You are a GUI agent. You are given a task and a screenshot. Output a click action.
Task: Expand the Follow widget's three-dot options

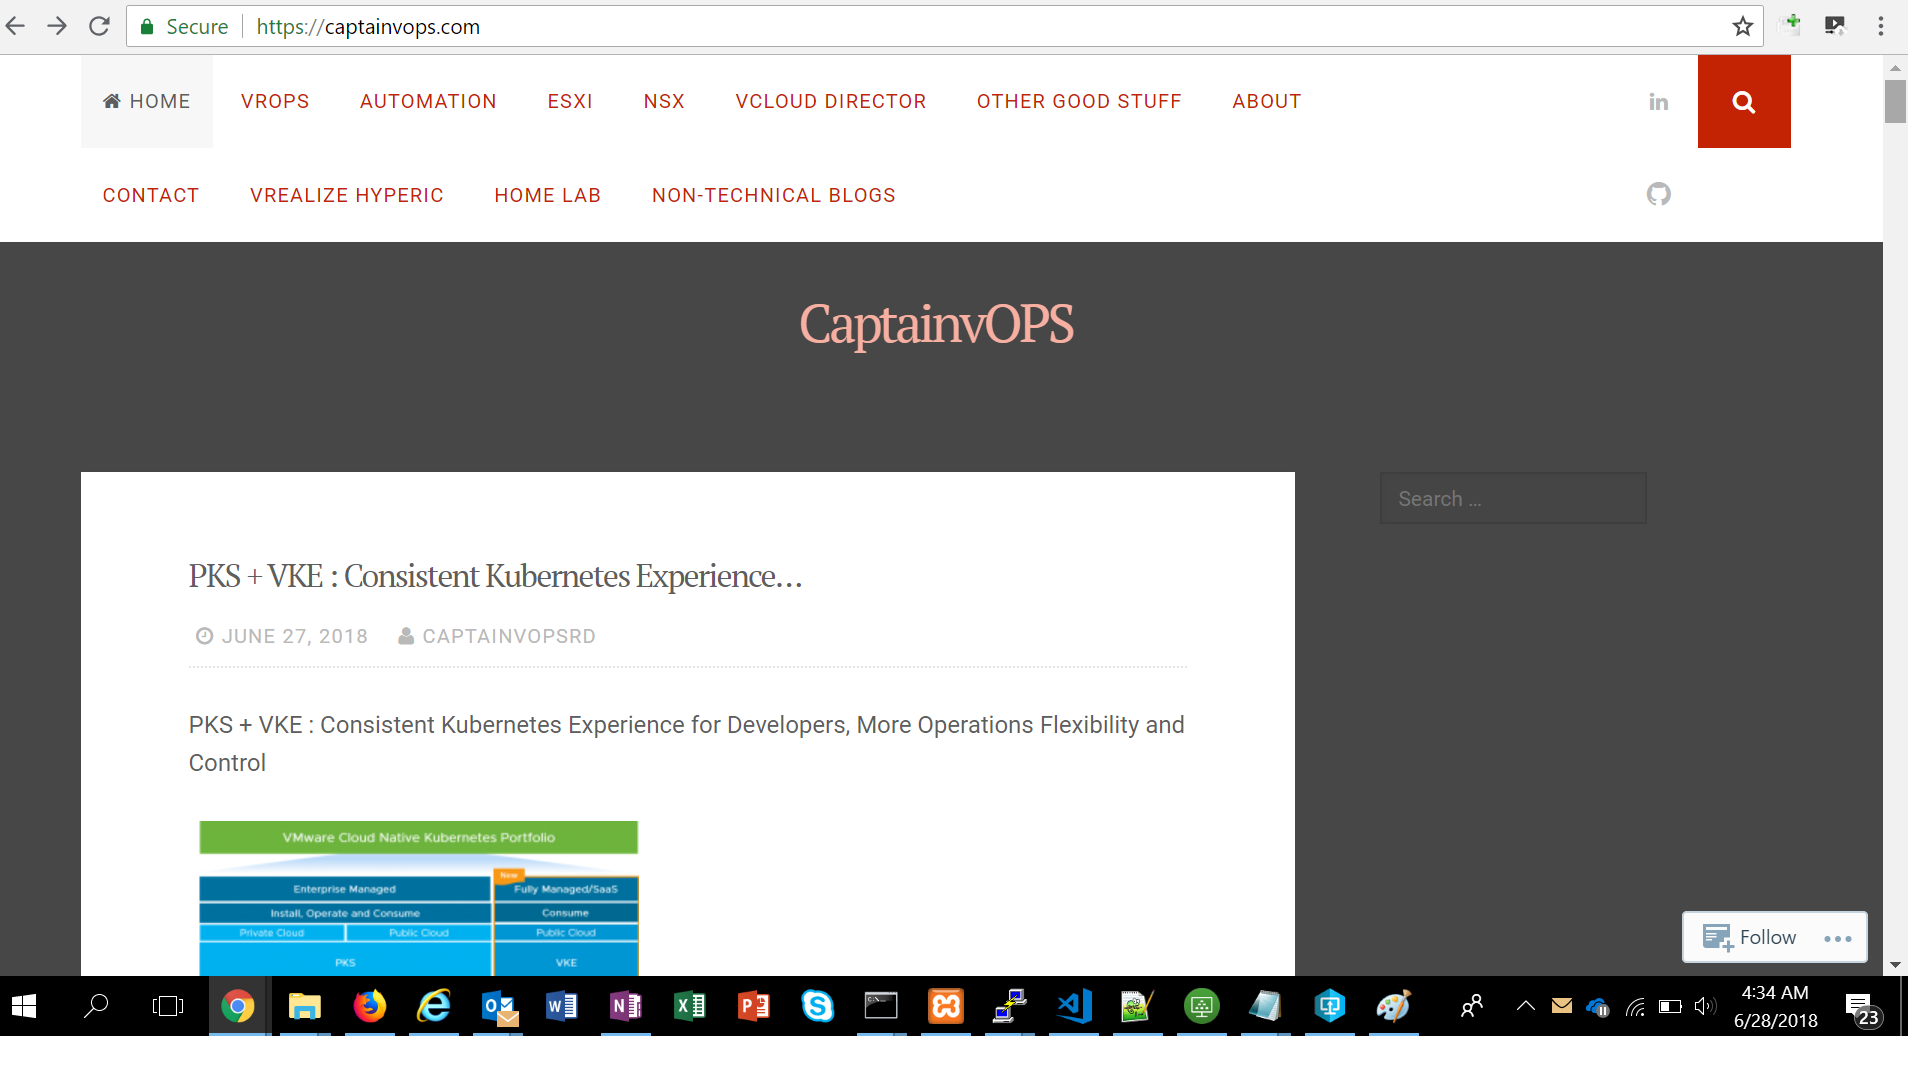click(x=1837, y=938)
